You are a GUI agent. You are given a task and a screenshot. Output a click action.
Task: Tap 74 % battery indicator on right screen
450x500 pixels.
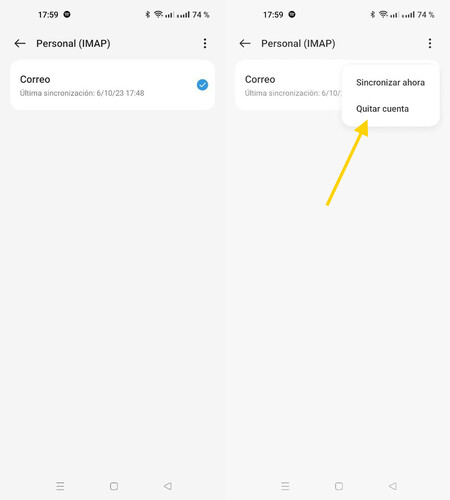coord(426,15)
